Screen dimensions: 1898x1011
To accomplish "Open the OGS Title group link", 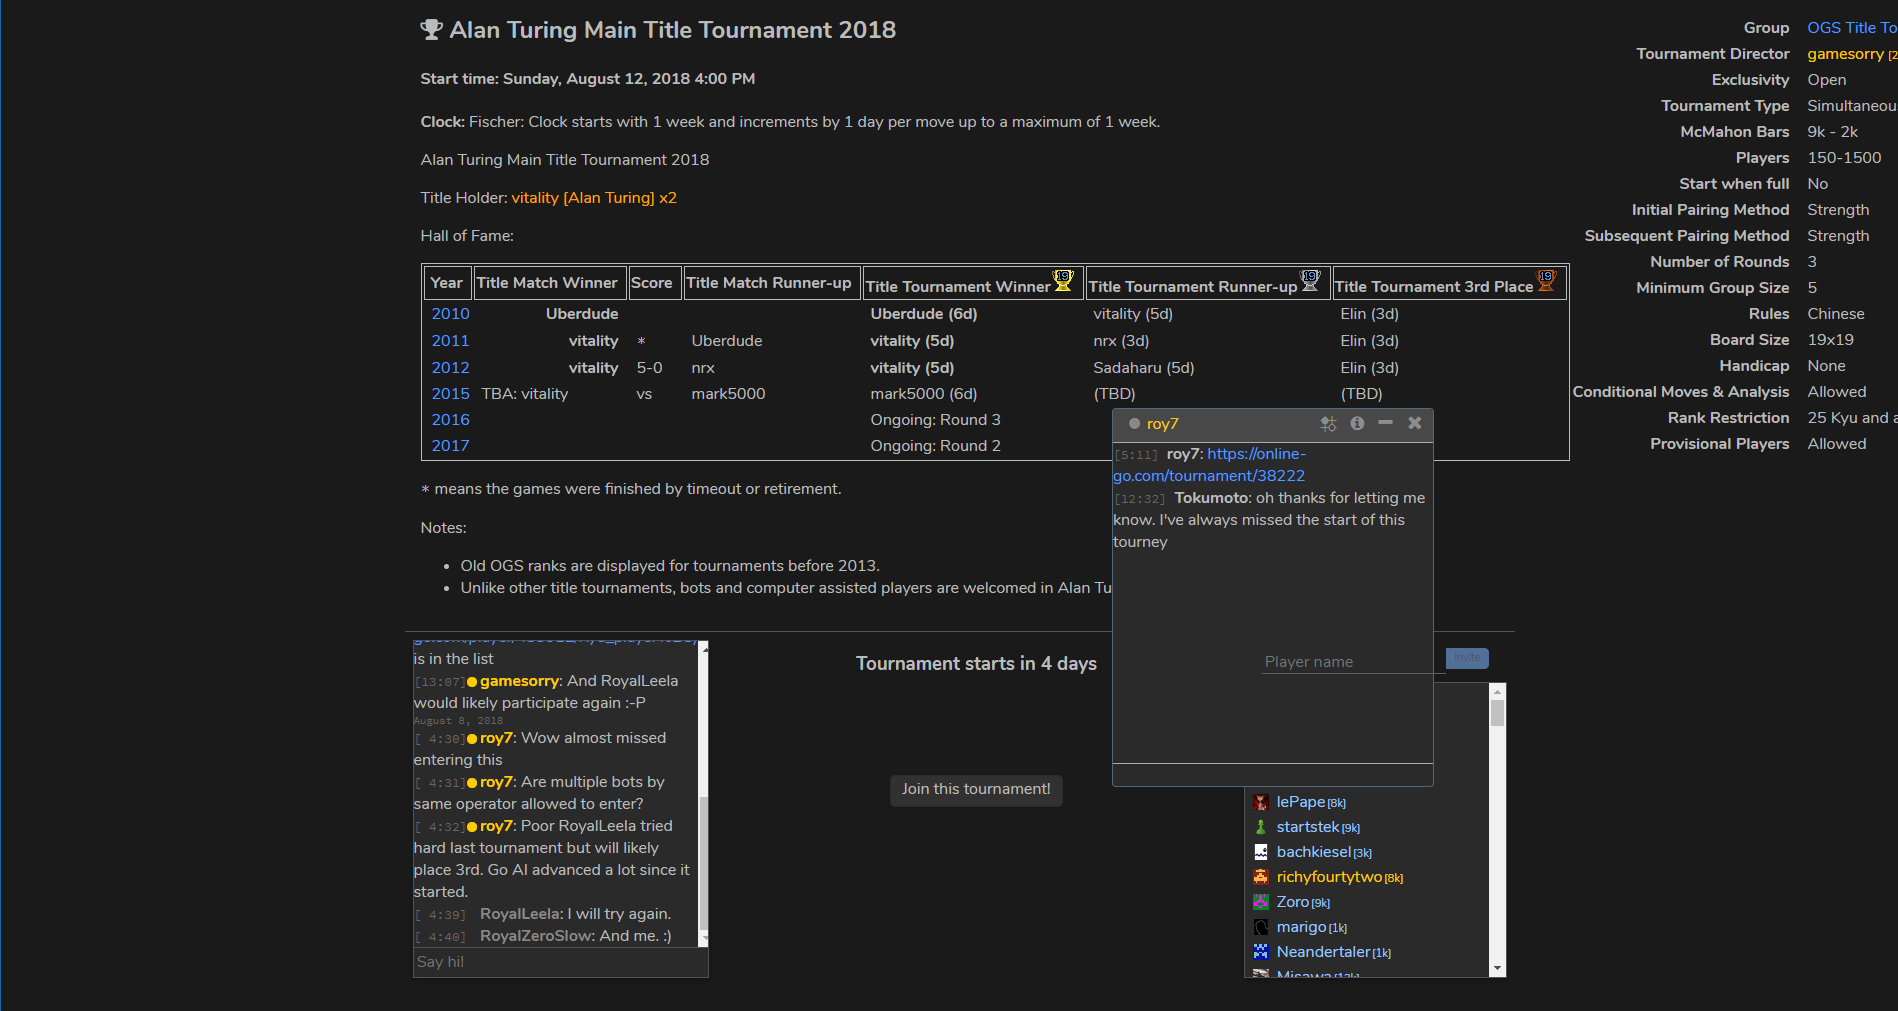I will pos(1852,28).
